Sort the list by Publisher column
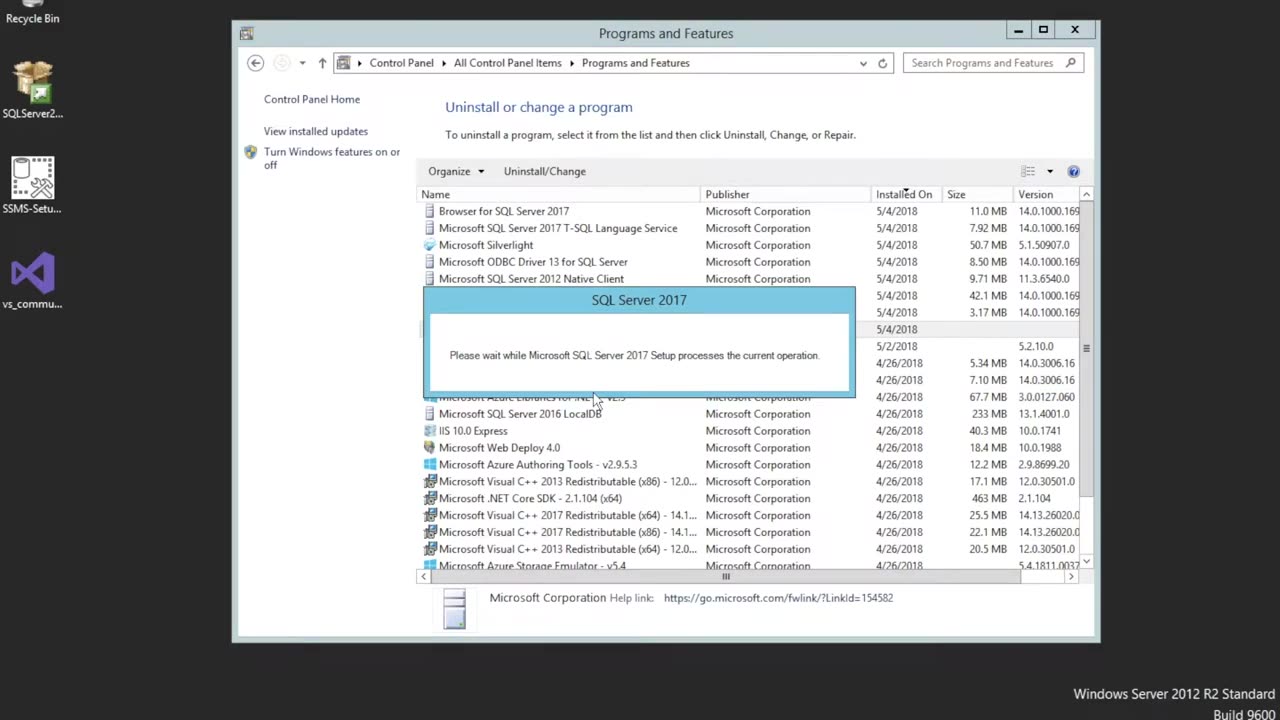Screen dimensions: 1280x720 click(x=786, y=195)
